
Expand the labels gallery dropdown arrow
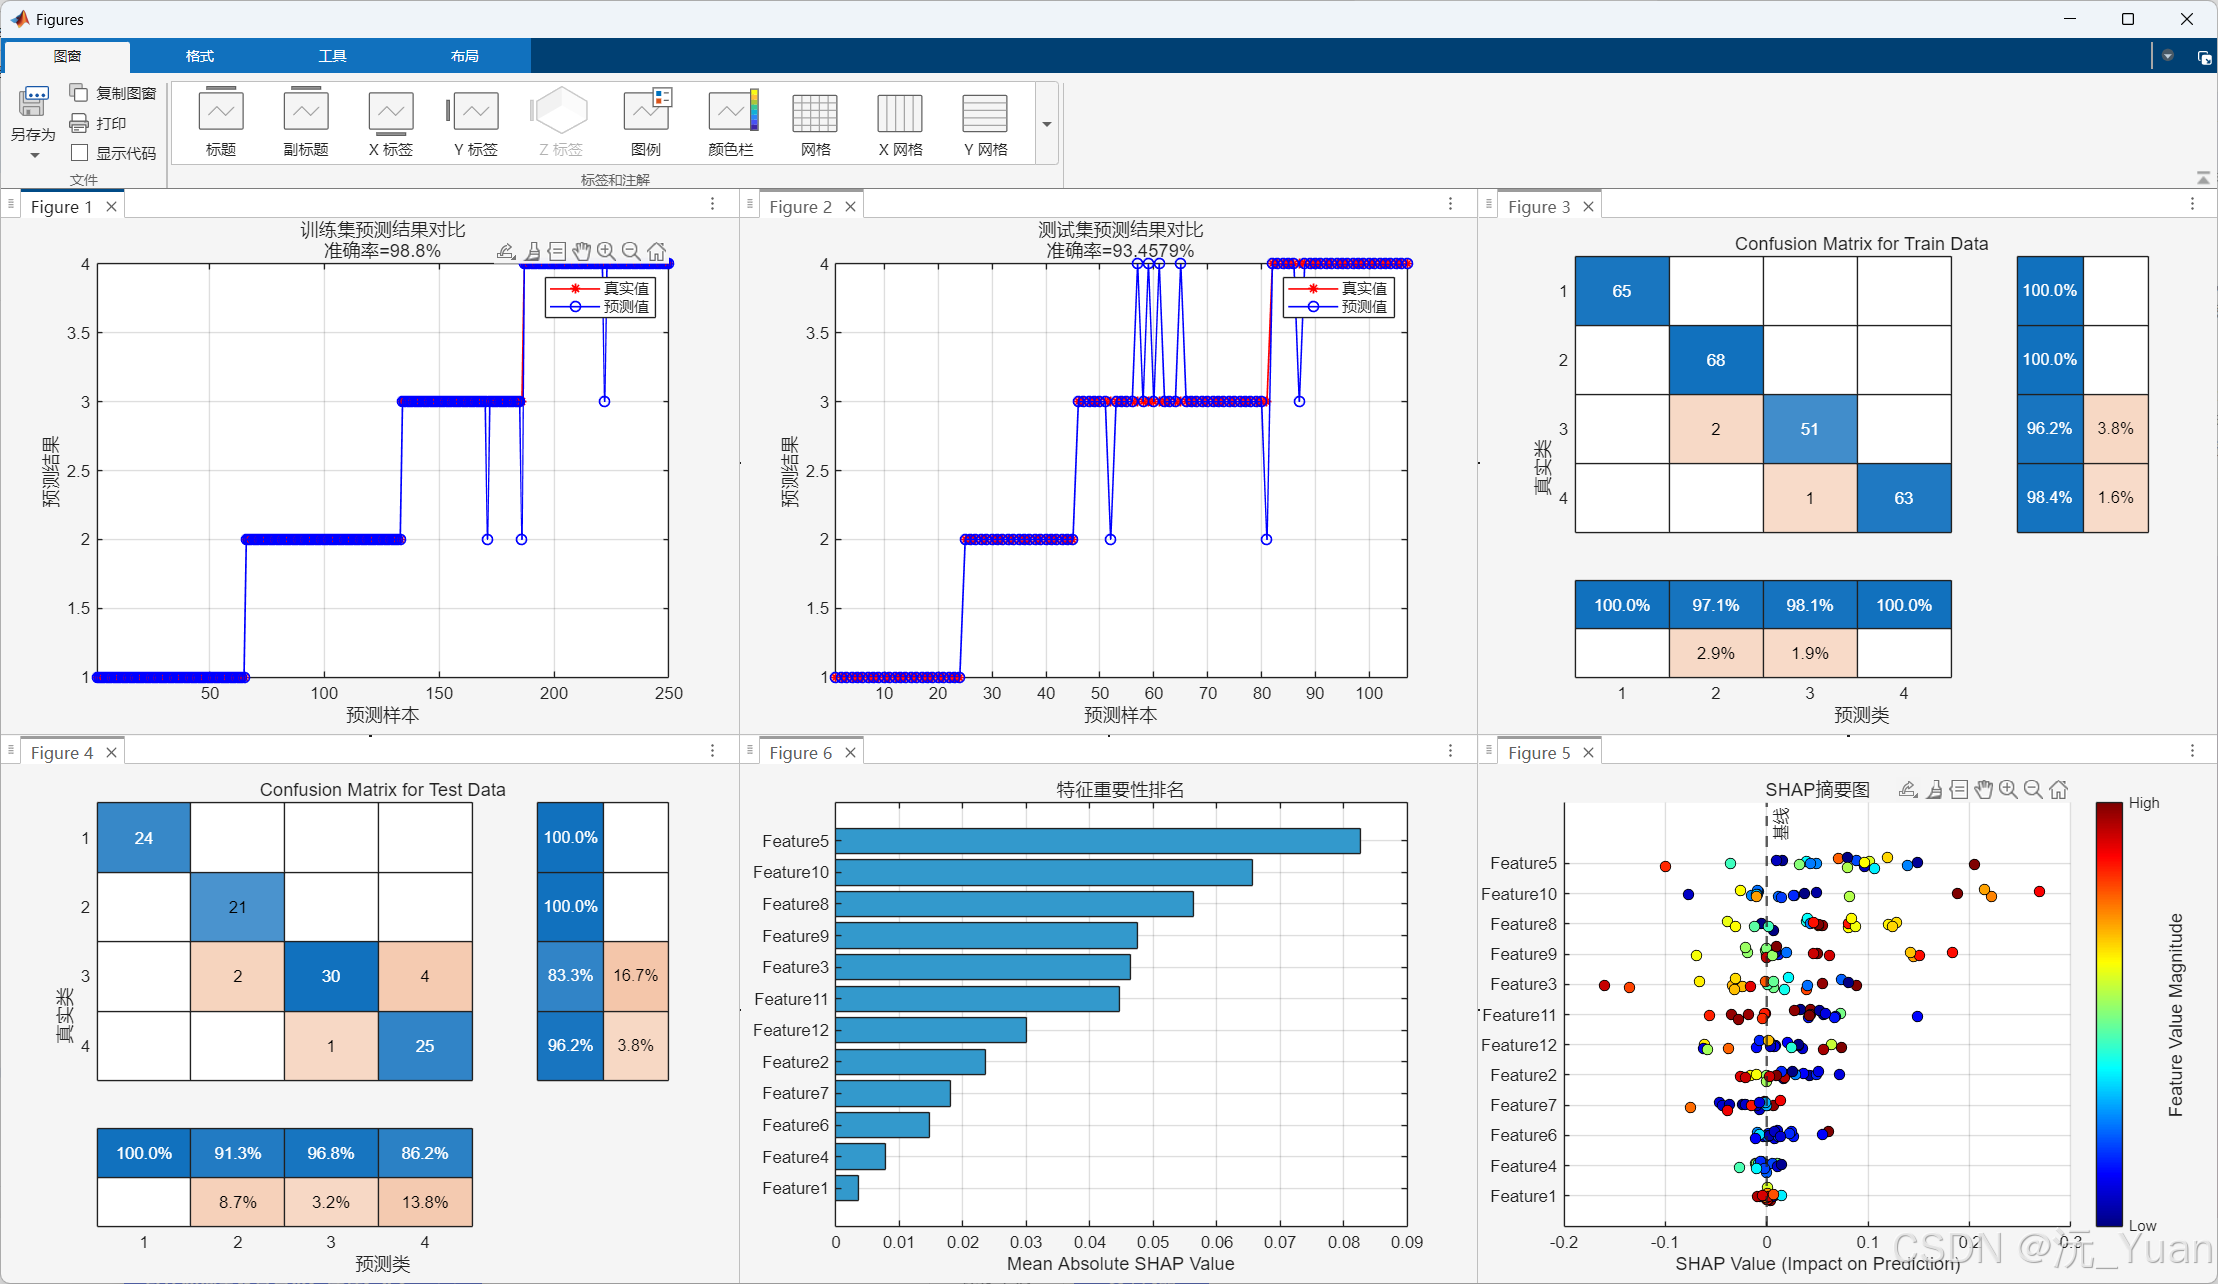coord(1047,124)
